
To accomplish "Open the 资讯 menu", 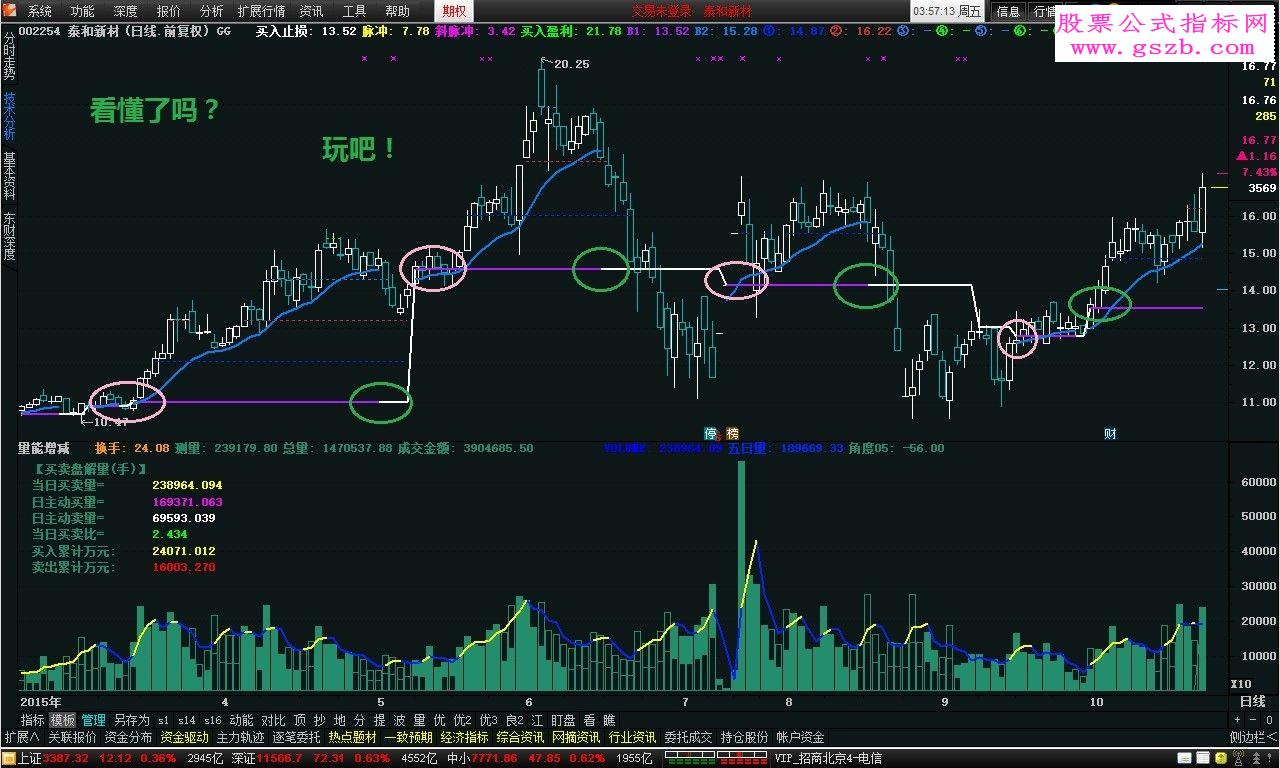I will click(x=311, y=11).
